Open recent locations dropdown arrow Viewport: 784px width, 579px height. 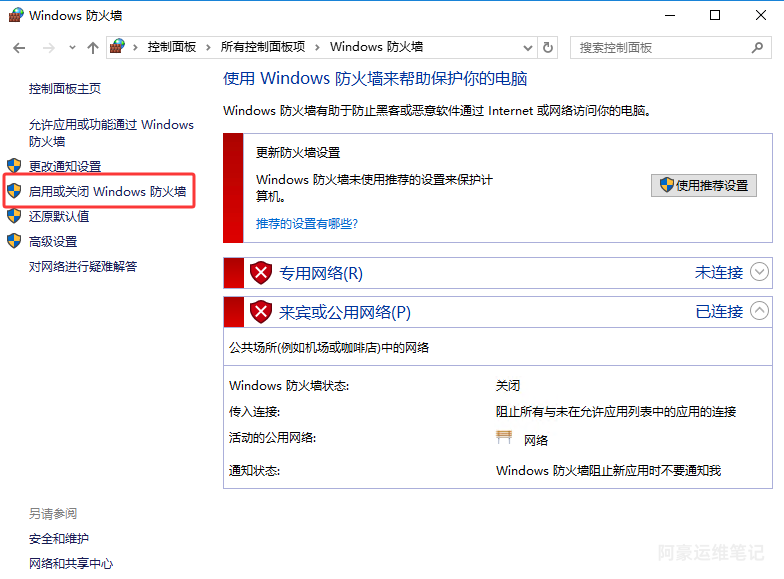pos(70,48)
